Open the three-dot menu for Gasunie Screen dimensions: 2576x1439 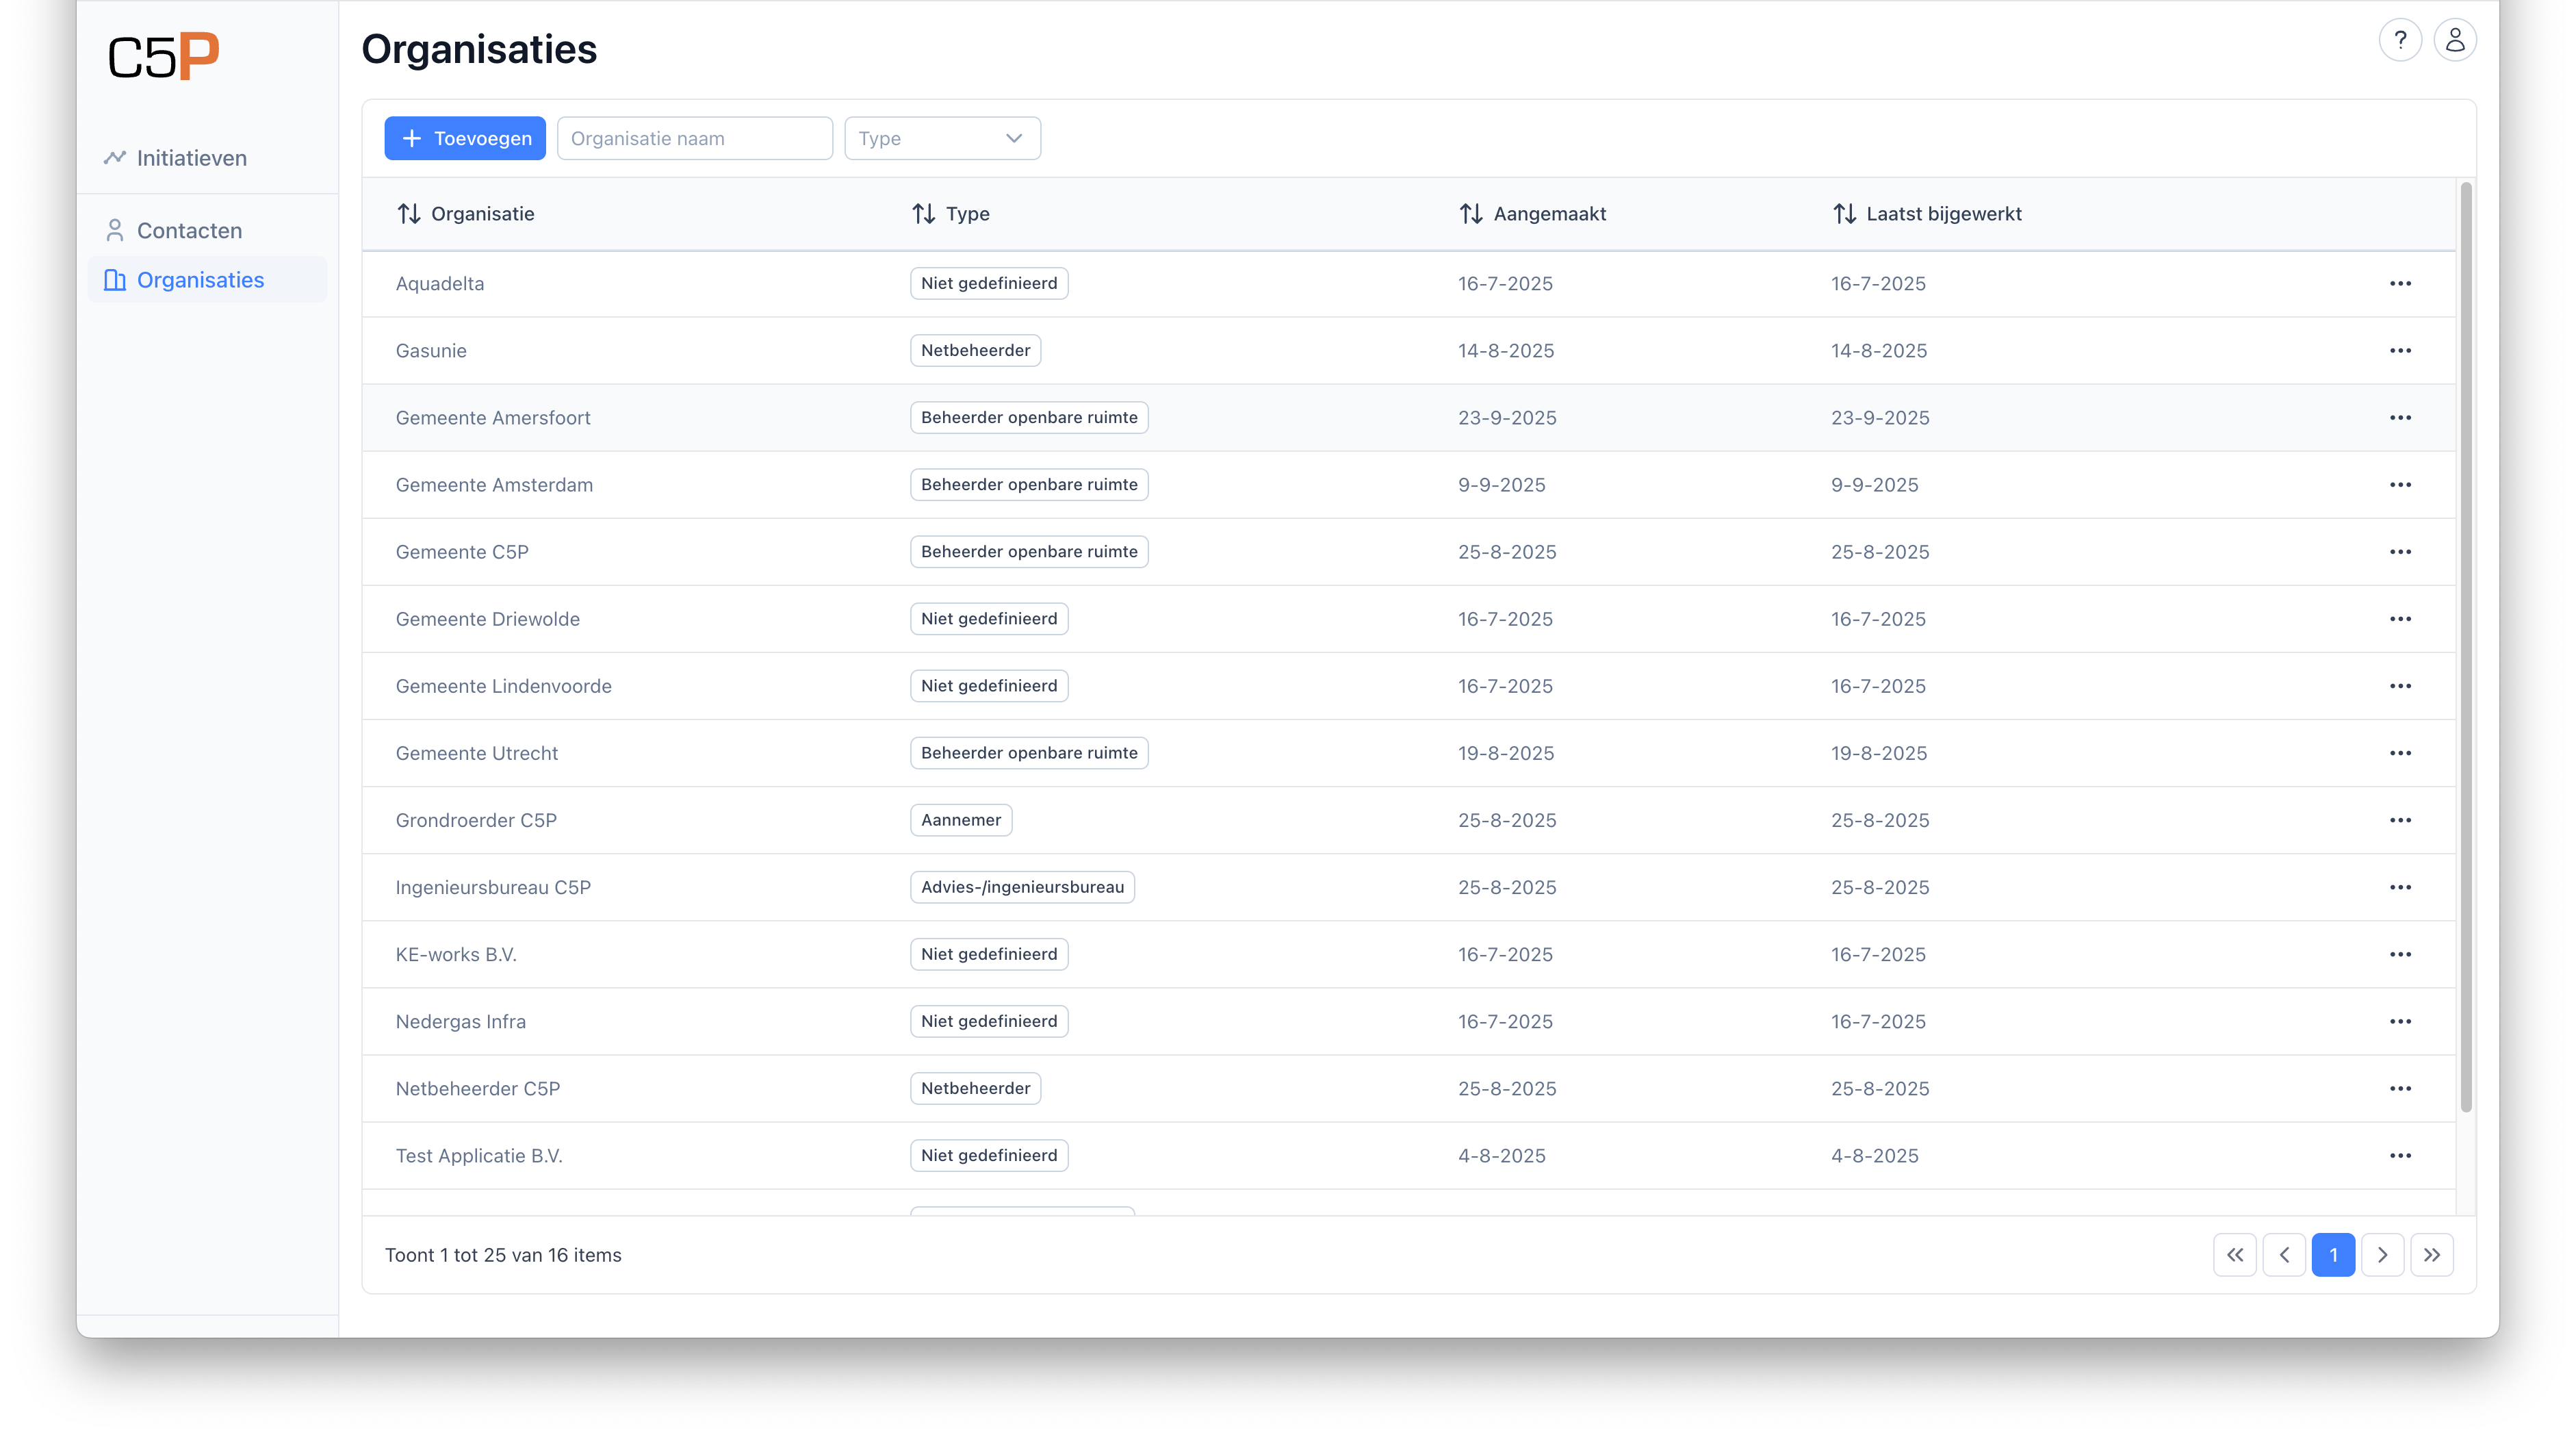pos(2400,351)
